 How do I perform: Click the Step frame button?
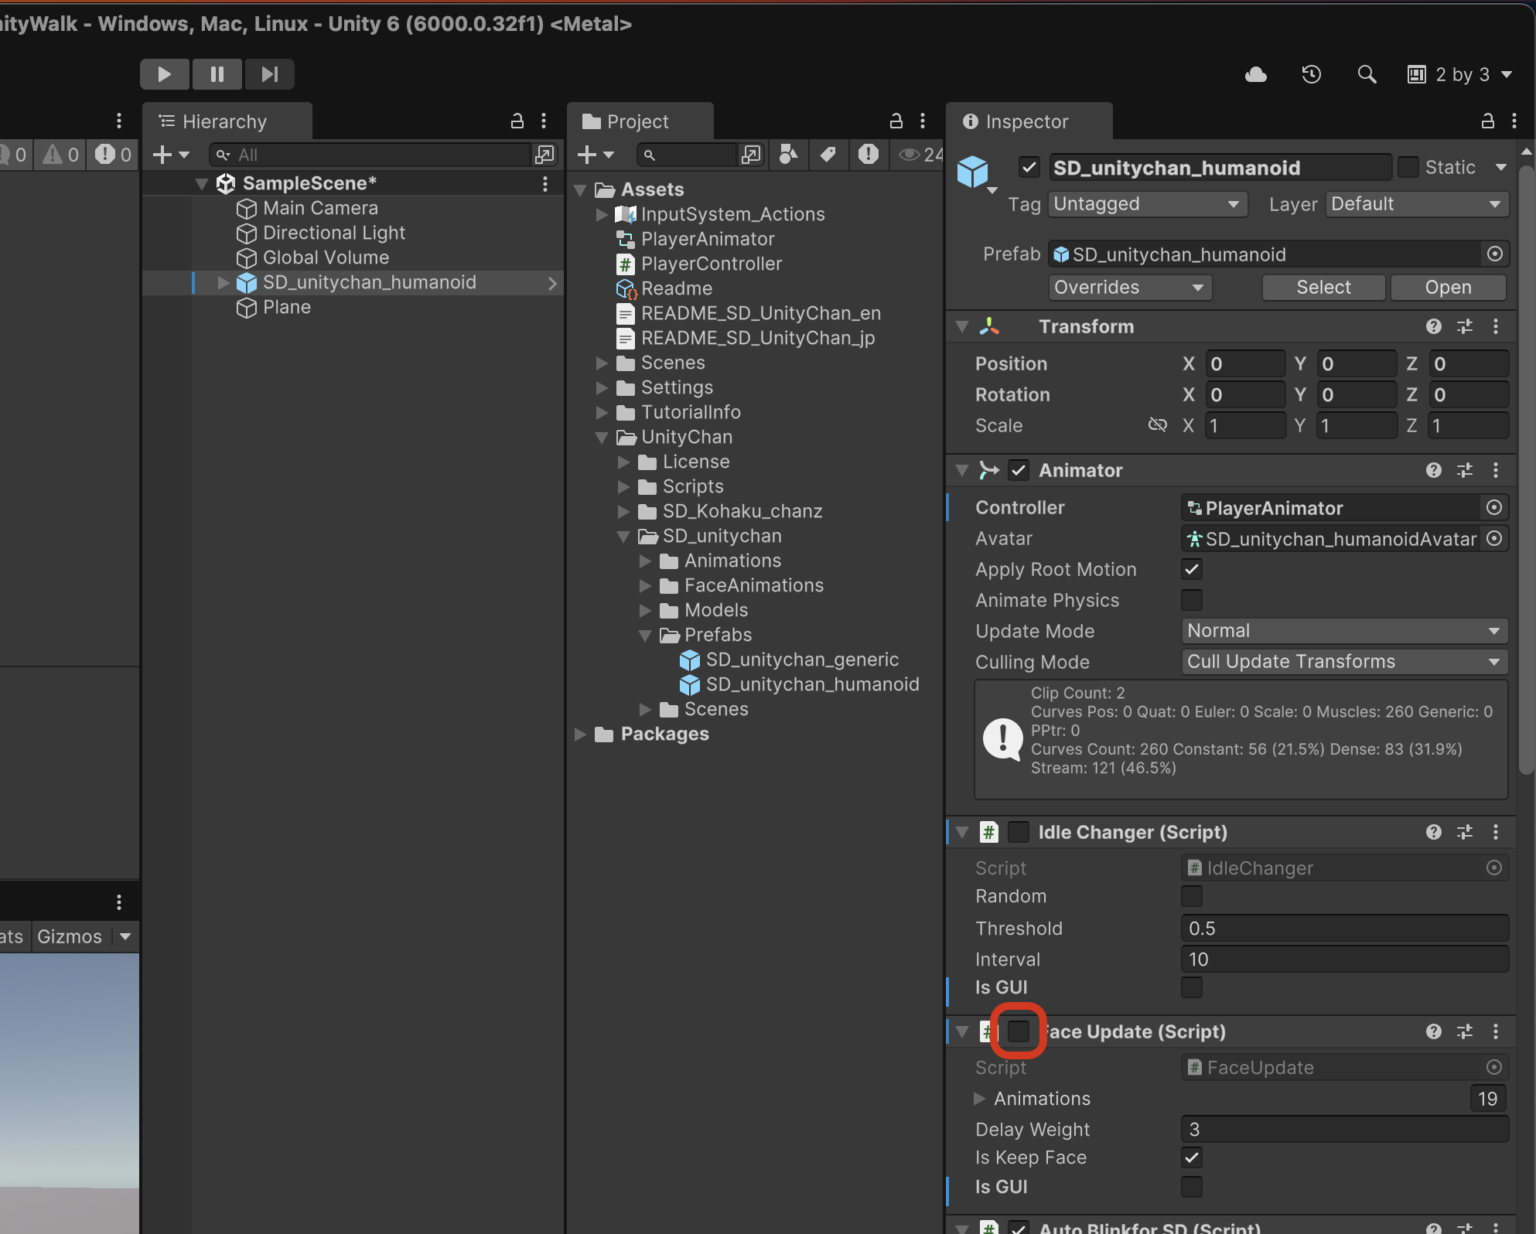[269, 74]
